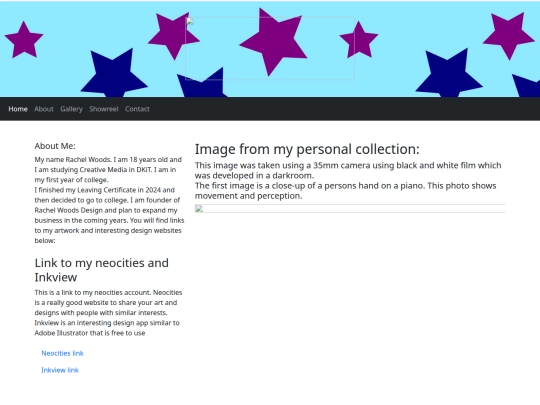Screen dimensions: 540x405
Task: Click broken image icon in header banner
Action: [x=190, y=21]
